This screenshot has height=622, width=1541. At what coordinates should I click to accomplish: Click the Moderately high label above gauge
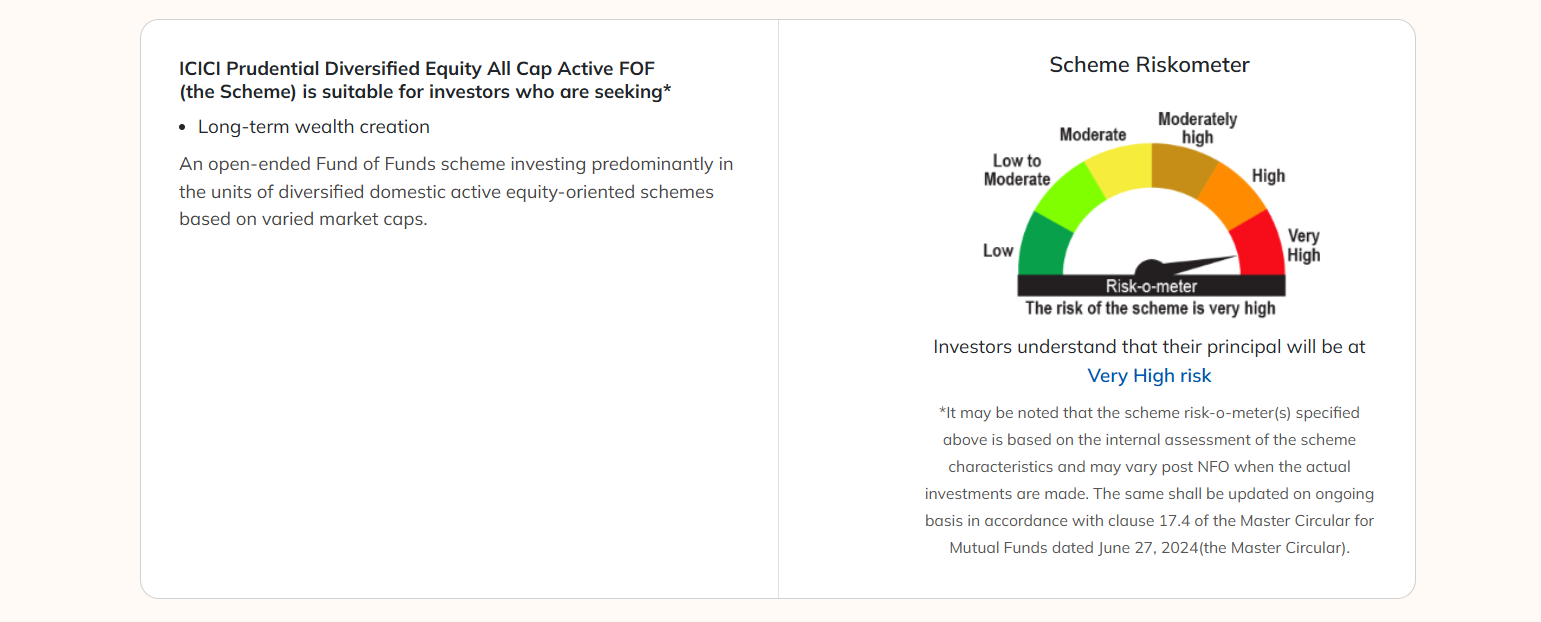1197,128
